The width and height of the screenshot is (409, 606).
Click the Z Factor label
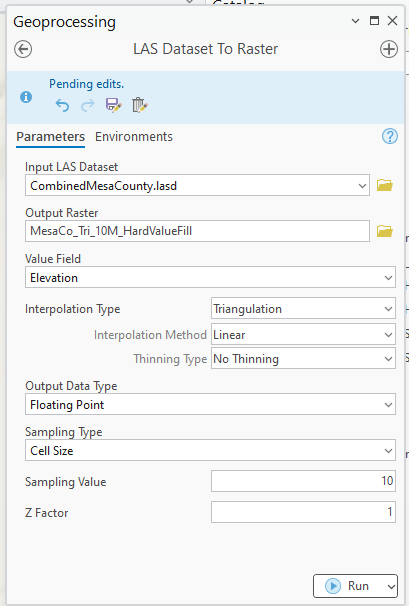point(47,513)
